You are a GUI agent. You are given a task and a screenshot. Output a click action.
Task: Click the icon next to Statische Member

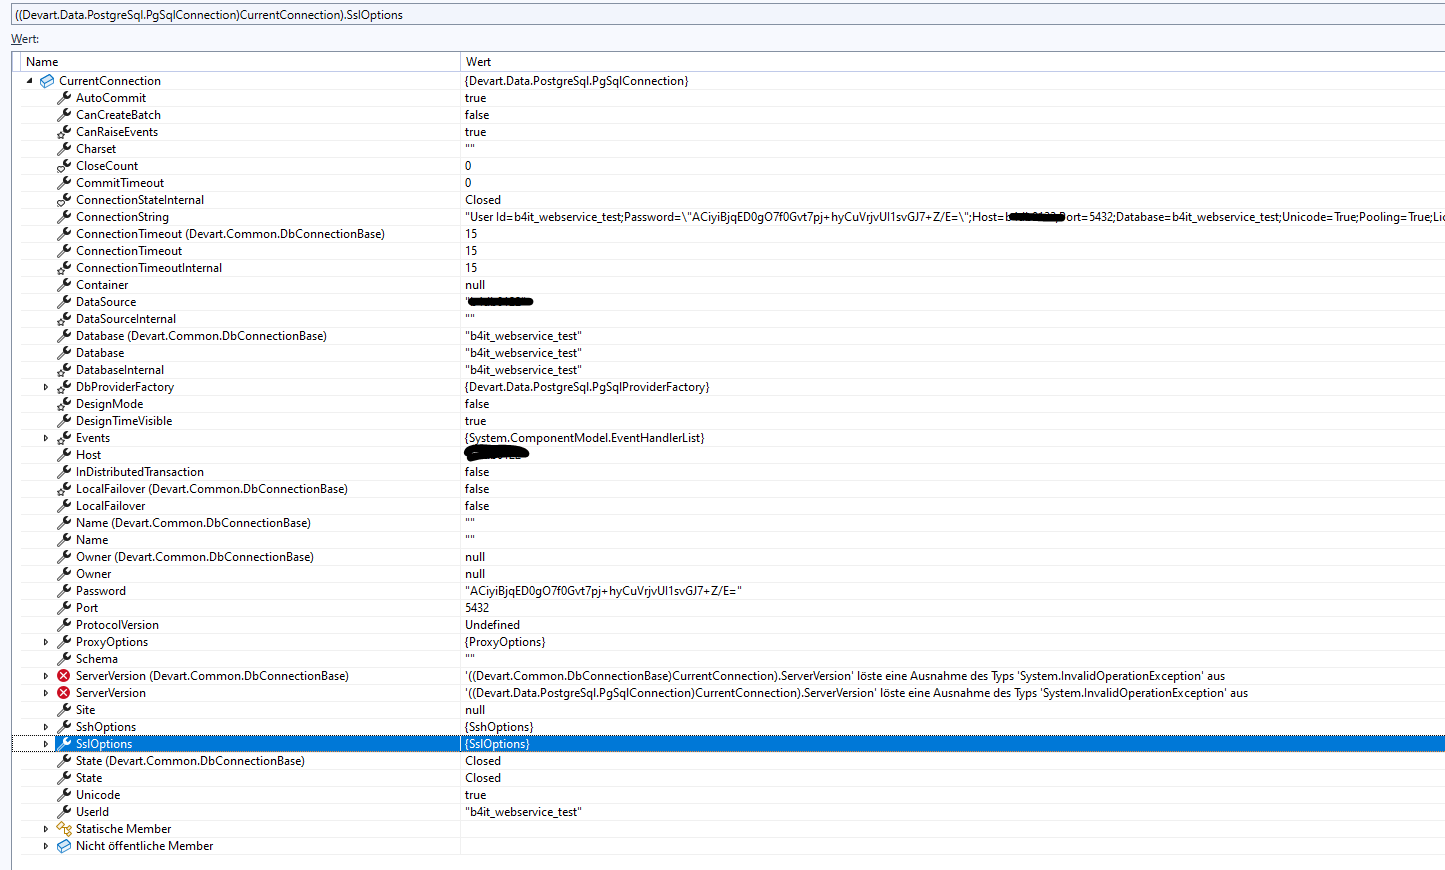(x=64, y=829)
